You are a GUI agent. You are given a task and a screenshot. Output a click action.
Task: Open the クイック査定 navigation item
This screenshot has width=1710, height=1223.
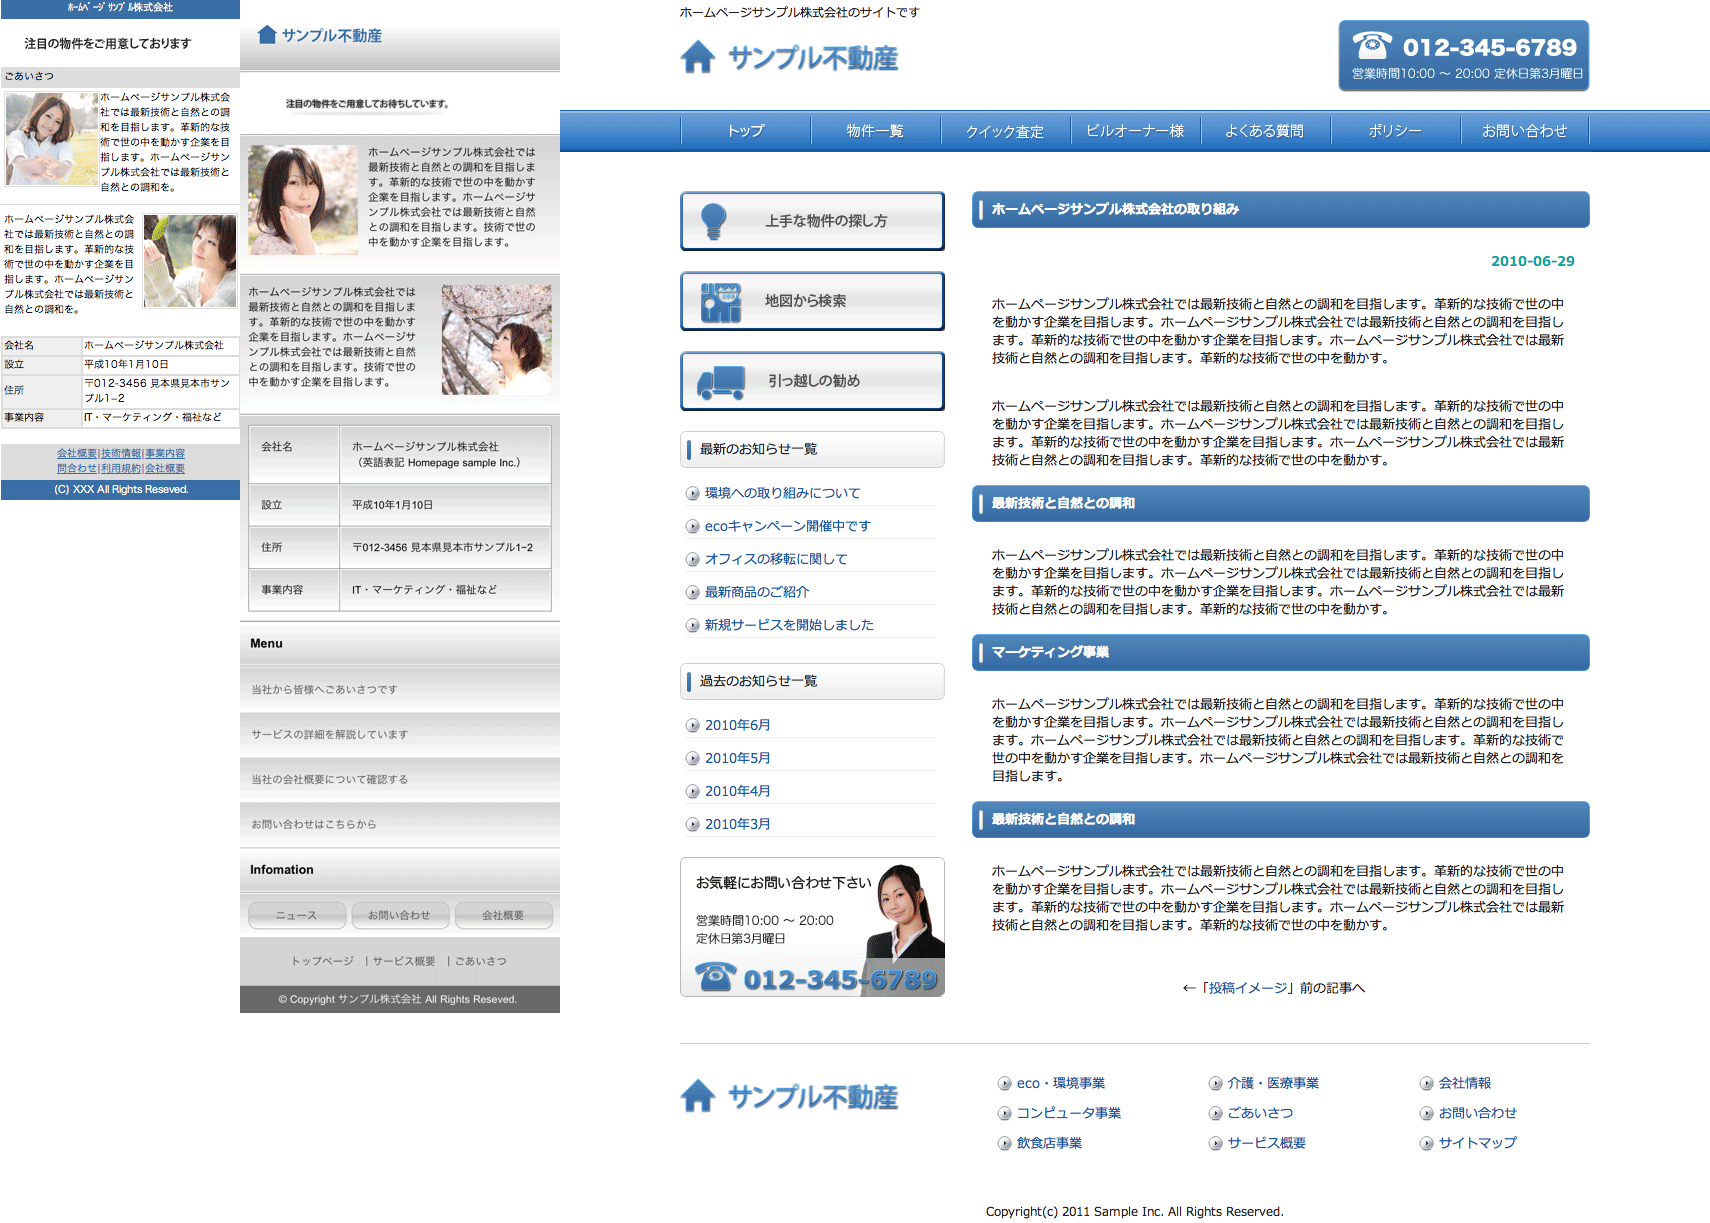click(x=1004, y=131)
